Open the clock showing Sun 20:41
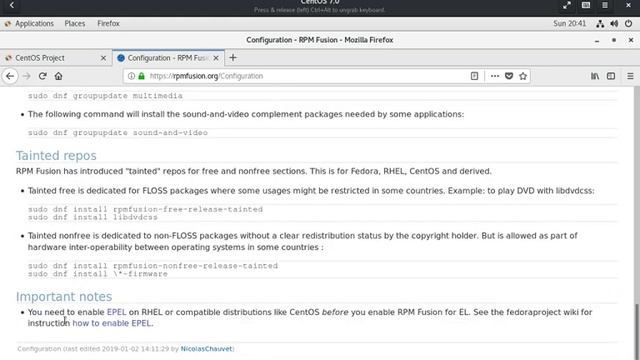This screenshot has height=360, width=640. pyautogui.click(x=569, y=24)
